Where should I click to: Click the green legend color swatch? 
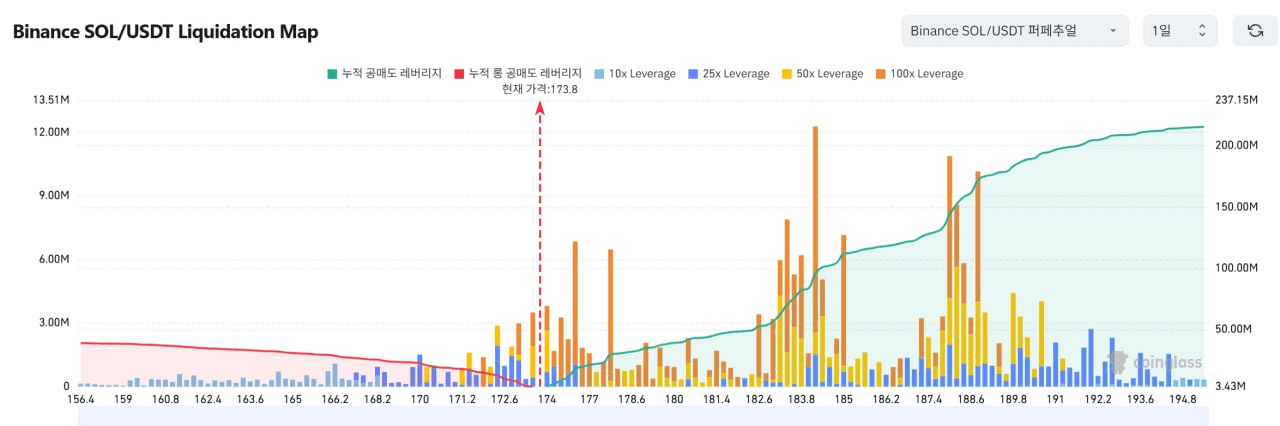tap(332, 74)
